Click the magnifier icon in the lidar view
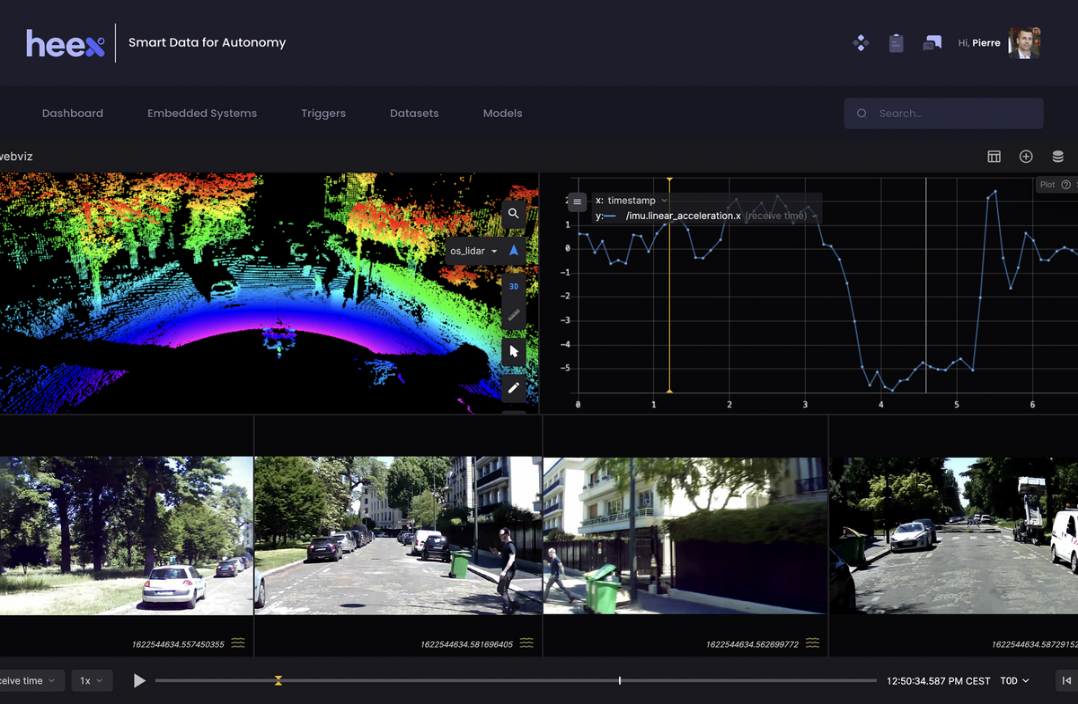The image size is (1078, 704). pos(513,213)
